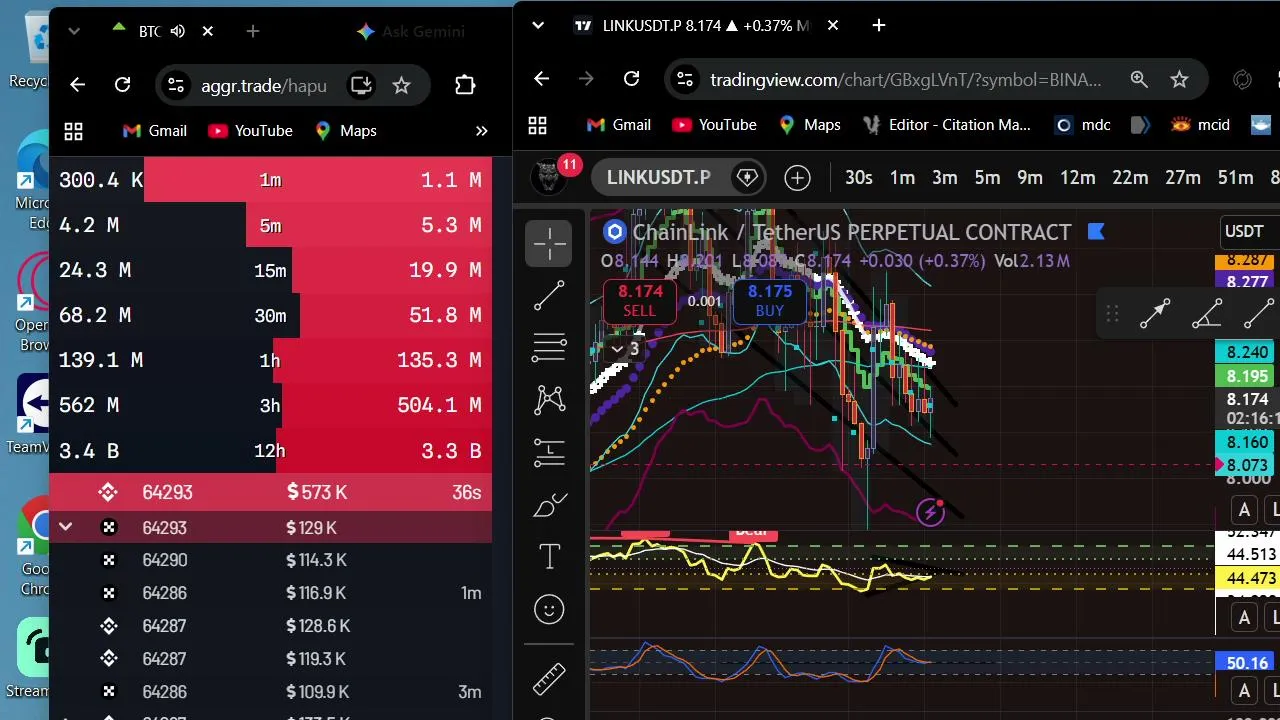Select the 51m chart interval
Viewport: 1280px width, 720px height.
1235,178
